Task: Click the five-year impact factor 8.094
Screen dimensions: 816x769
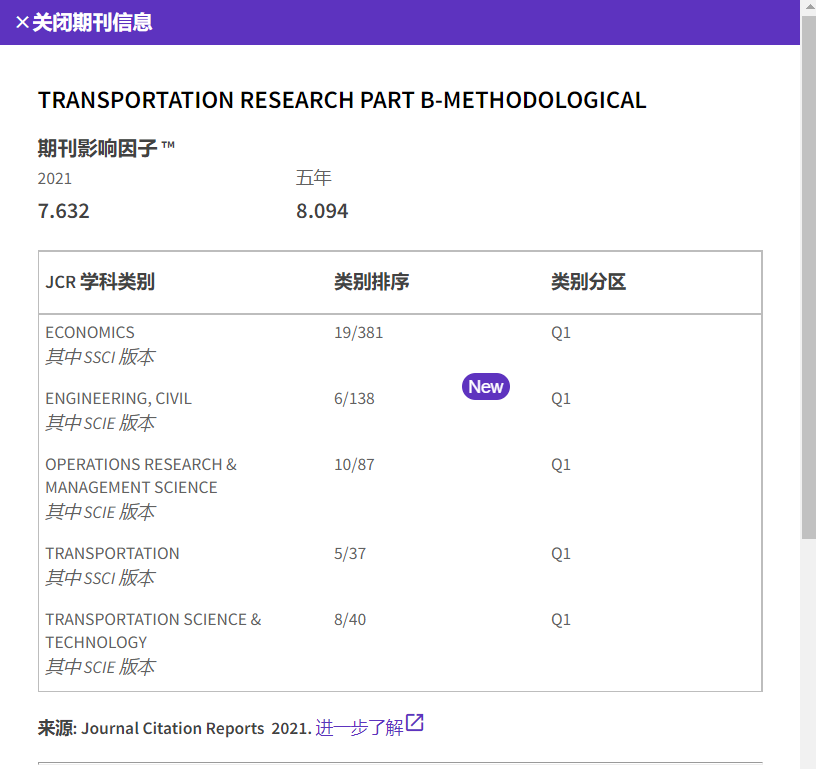Action: [x=322, y=211]
